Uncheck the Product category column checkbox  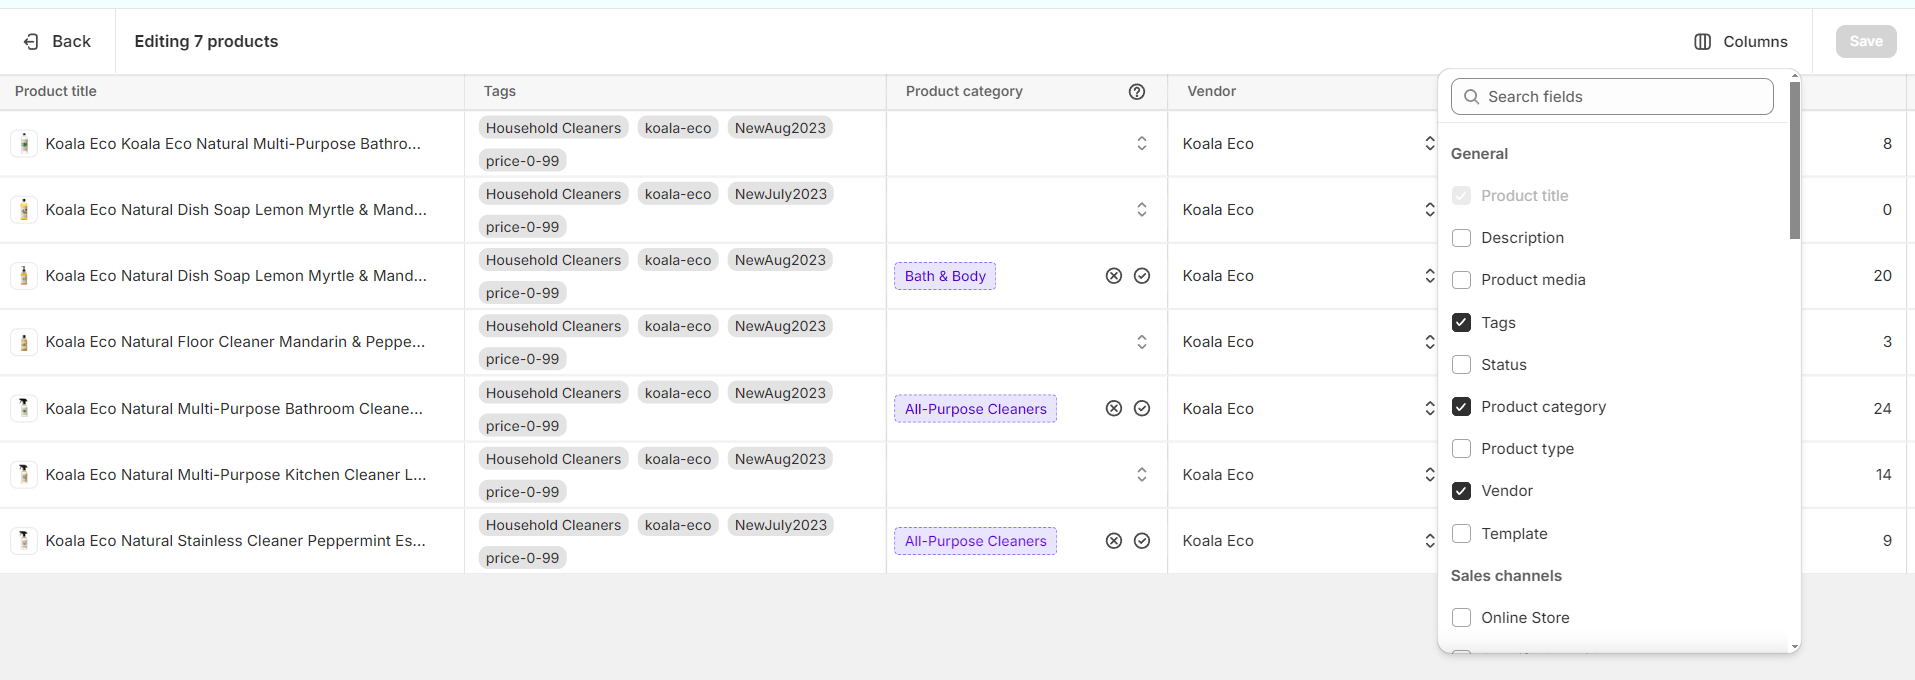[x=1461, y=406]
